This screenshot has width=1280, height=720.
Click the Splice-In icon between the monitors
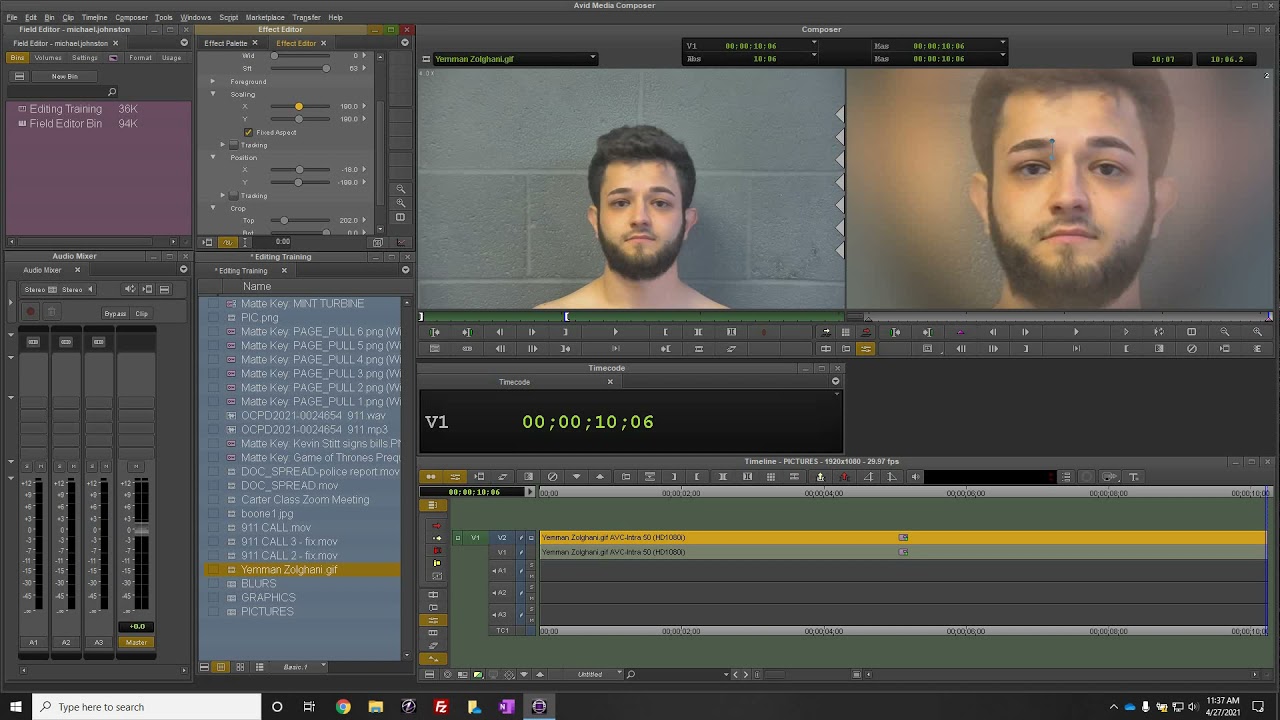pos(826,332)
